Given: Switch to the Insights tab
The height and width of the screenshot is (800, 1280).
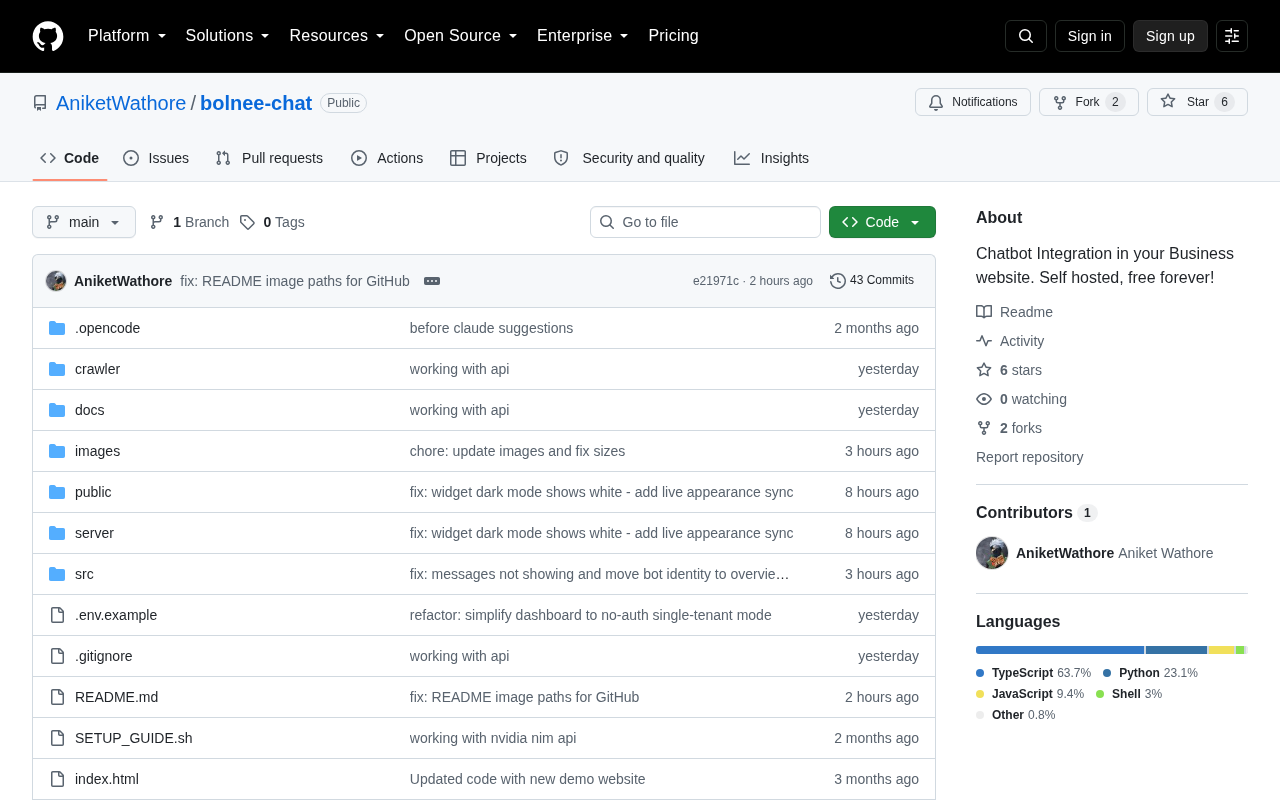Looking at the screenshot, I should (x=771, y=158).
